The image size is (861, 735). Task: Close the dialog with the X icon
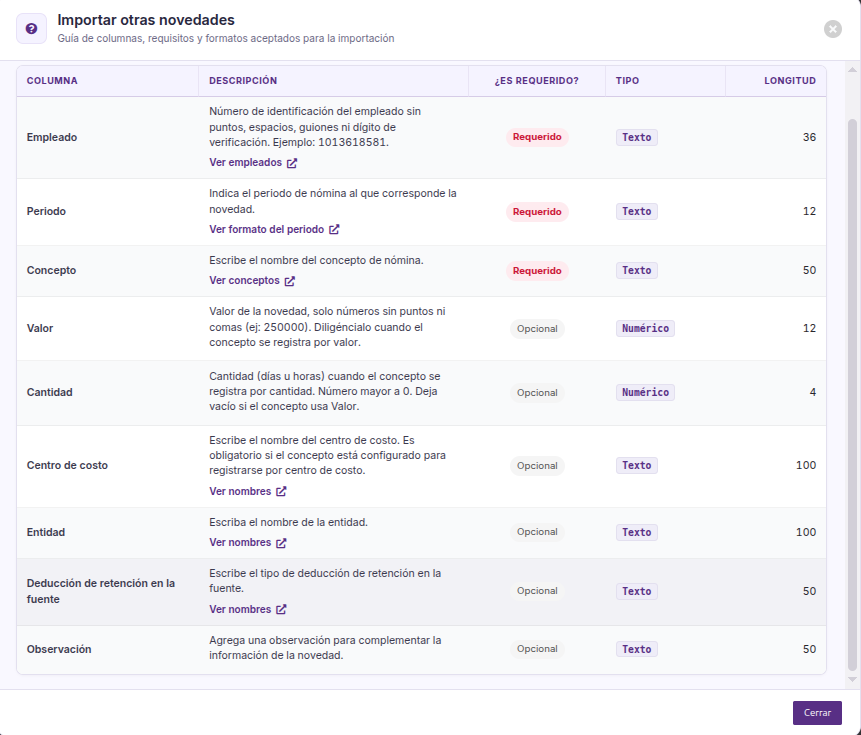(x=832, y=29)
